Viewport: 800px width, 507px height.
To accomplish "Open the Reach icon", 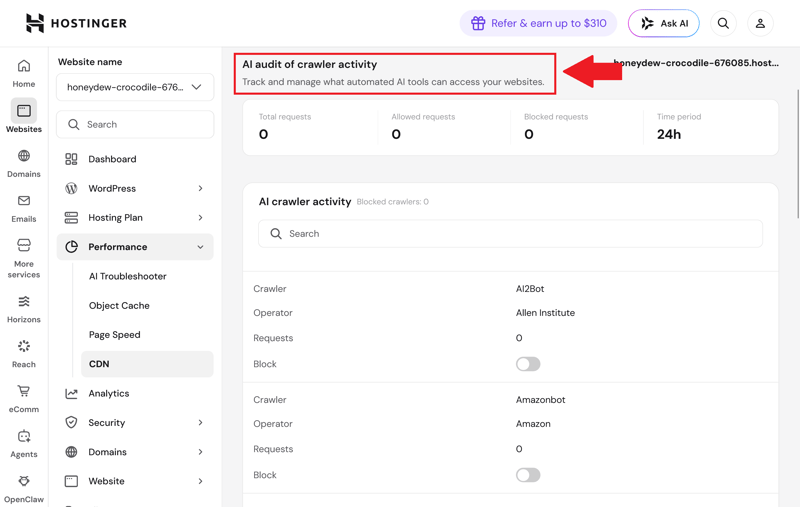I will [23, 346].
